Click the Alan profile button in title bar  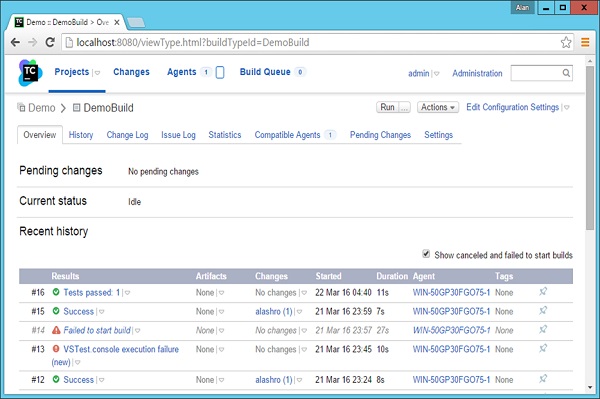(522, 8)
